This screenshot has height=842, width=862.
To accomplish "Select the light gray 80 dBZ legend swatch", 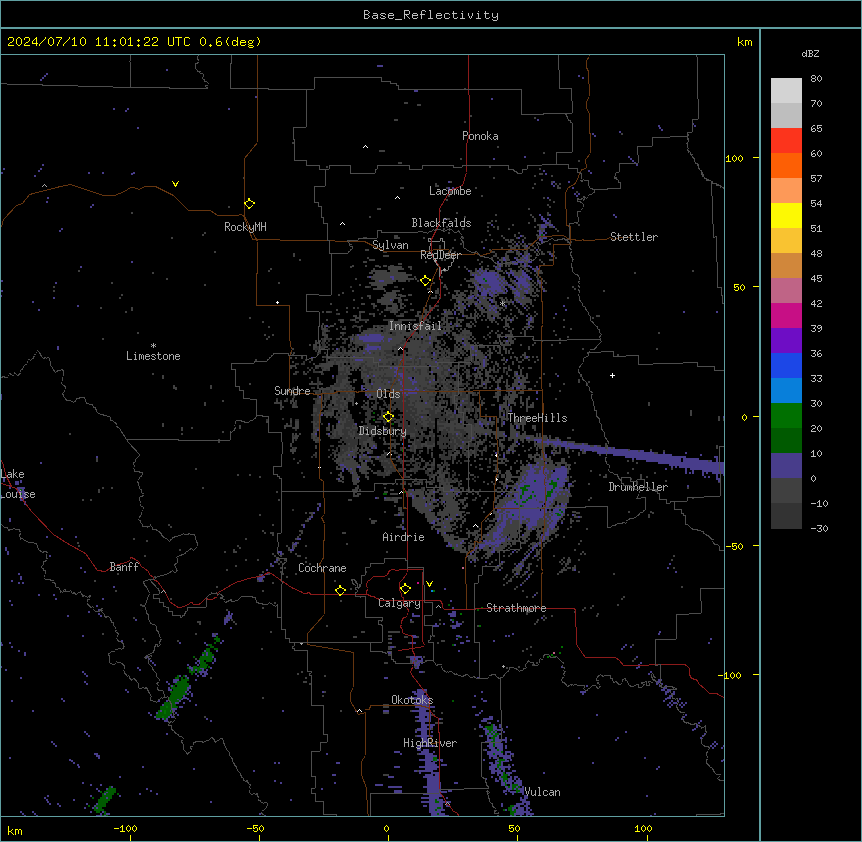I will 786,91.
